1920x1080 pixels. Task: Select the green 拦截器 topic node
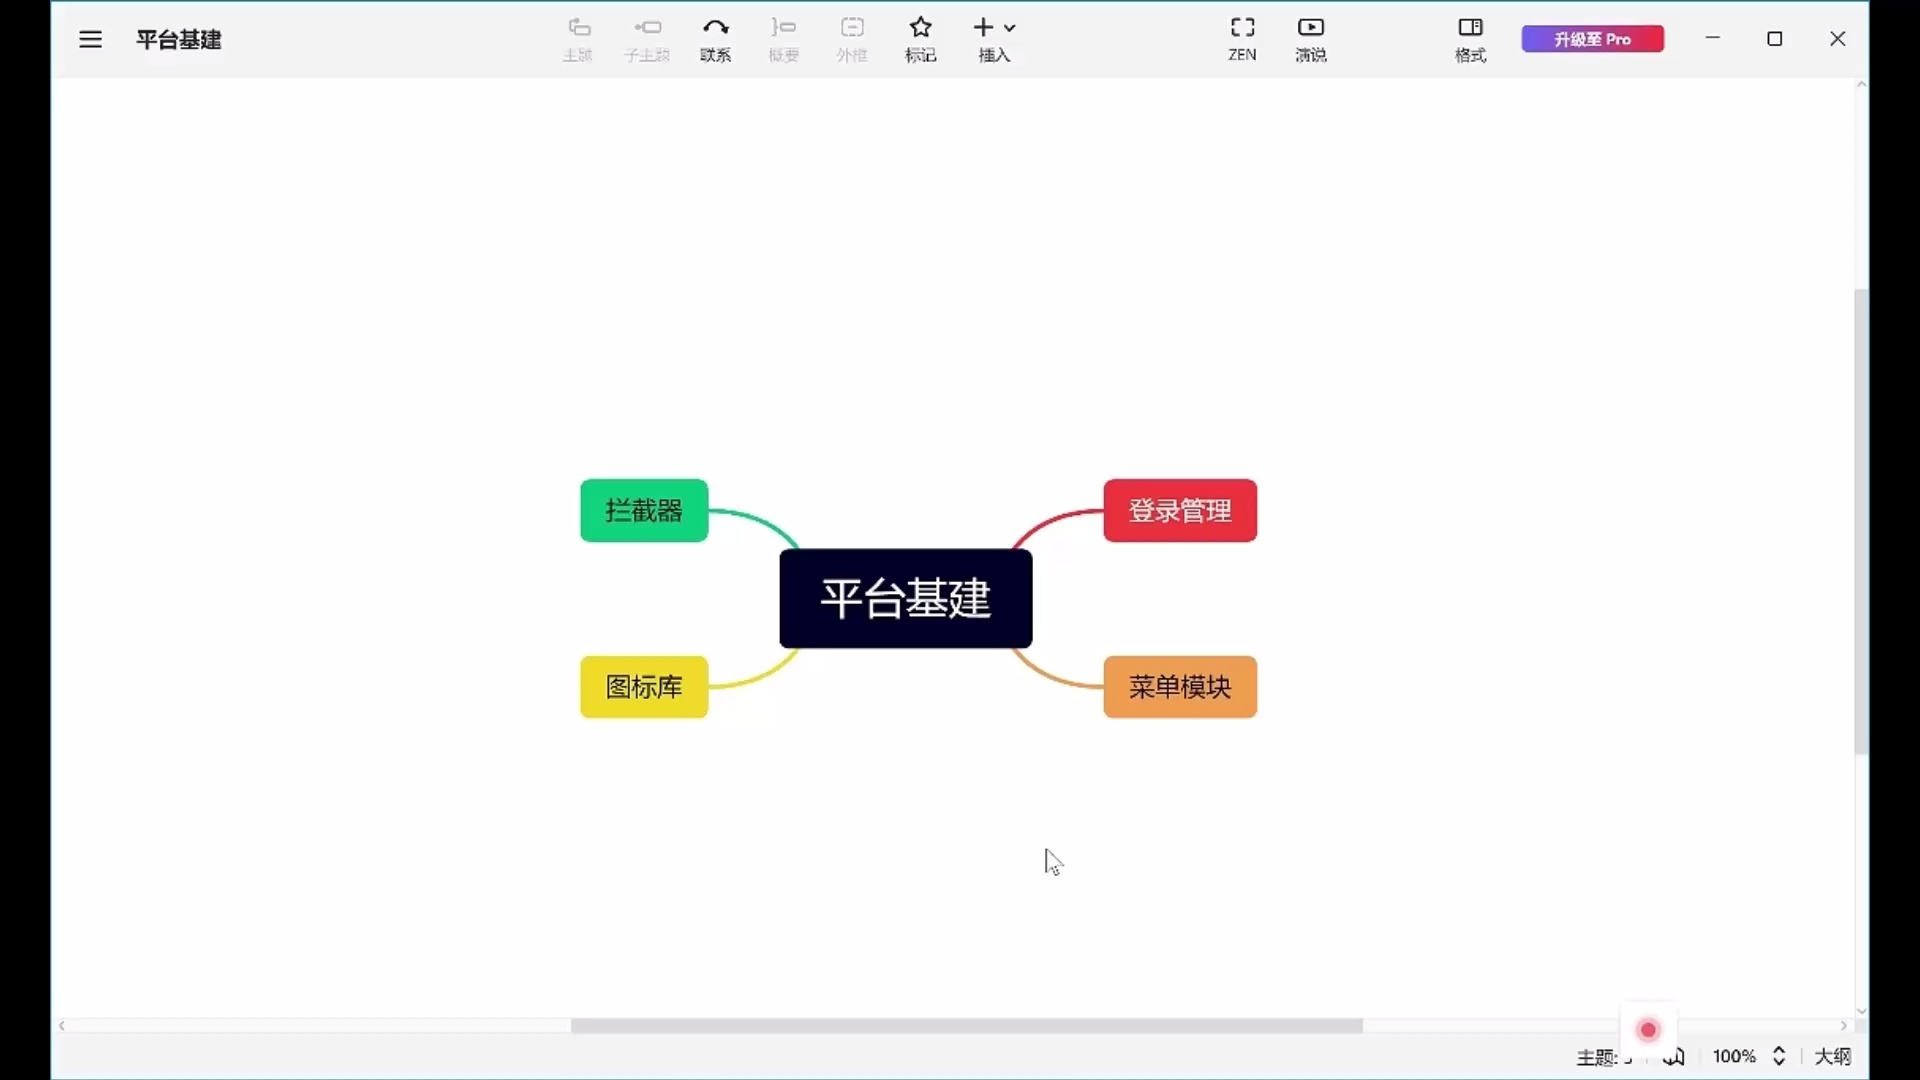point(644,511)
